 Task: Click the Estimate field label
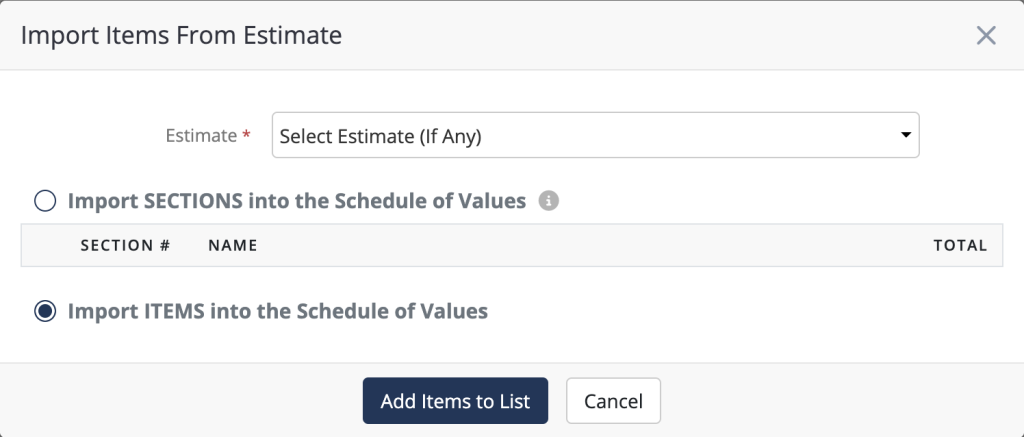click(201, 135)
